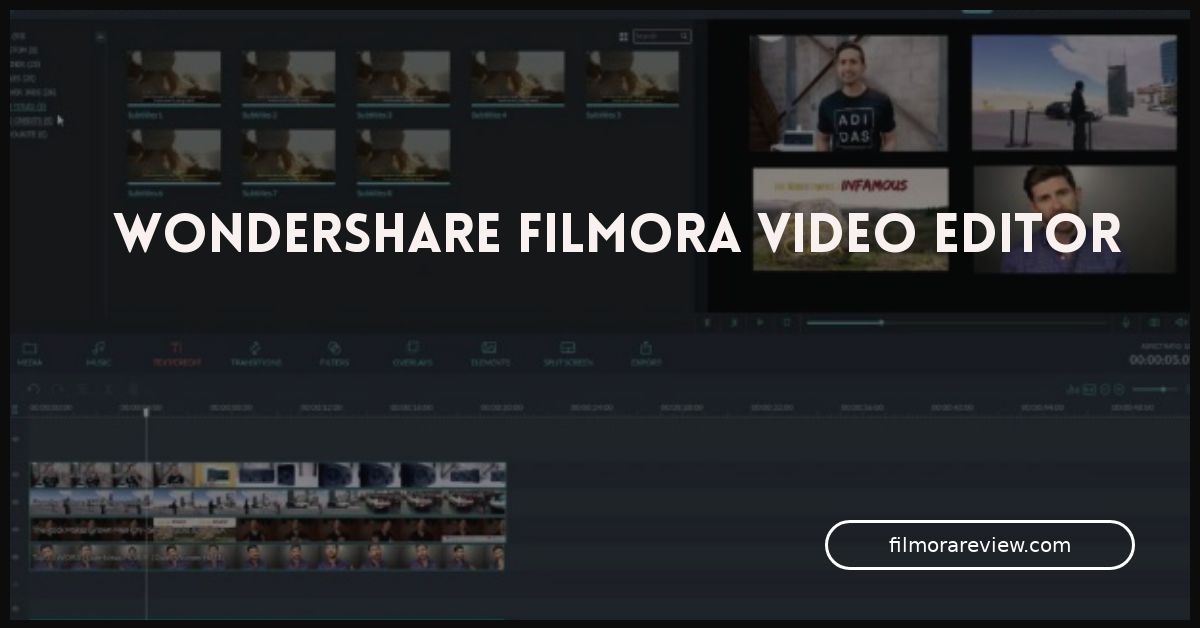The image size is (1200, 628).
Task: Play the preview video
Action: click(x=760, y=322)
